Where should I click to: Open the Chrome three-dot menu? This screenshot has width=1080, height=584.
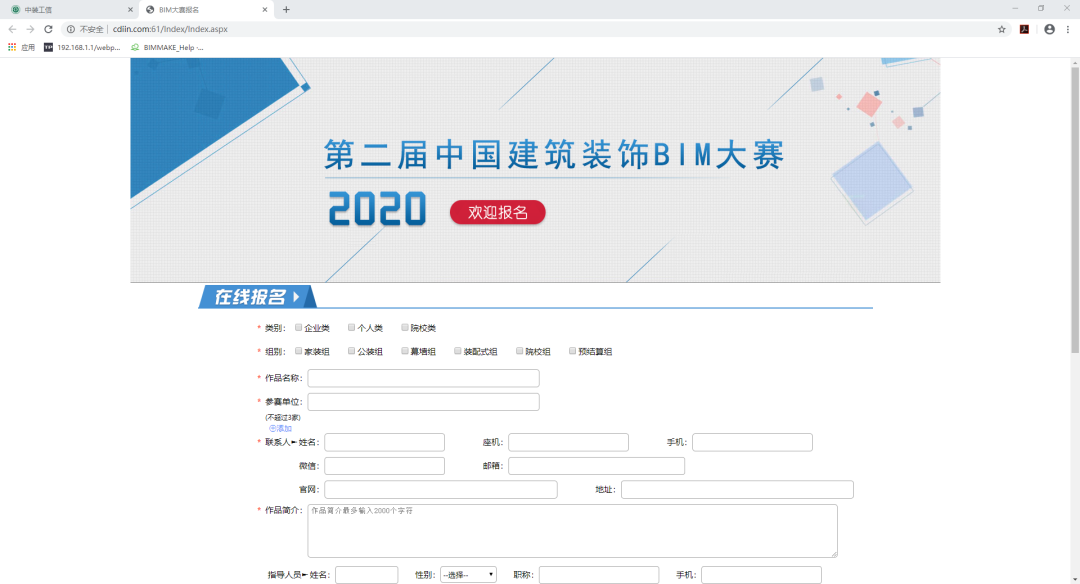coord(1068,29)
